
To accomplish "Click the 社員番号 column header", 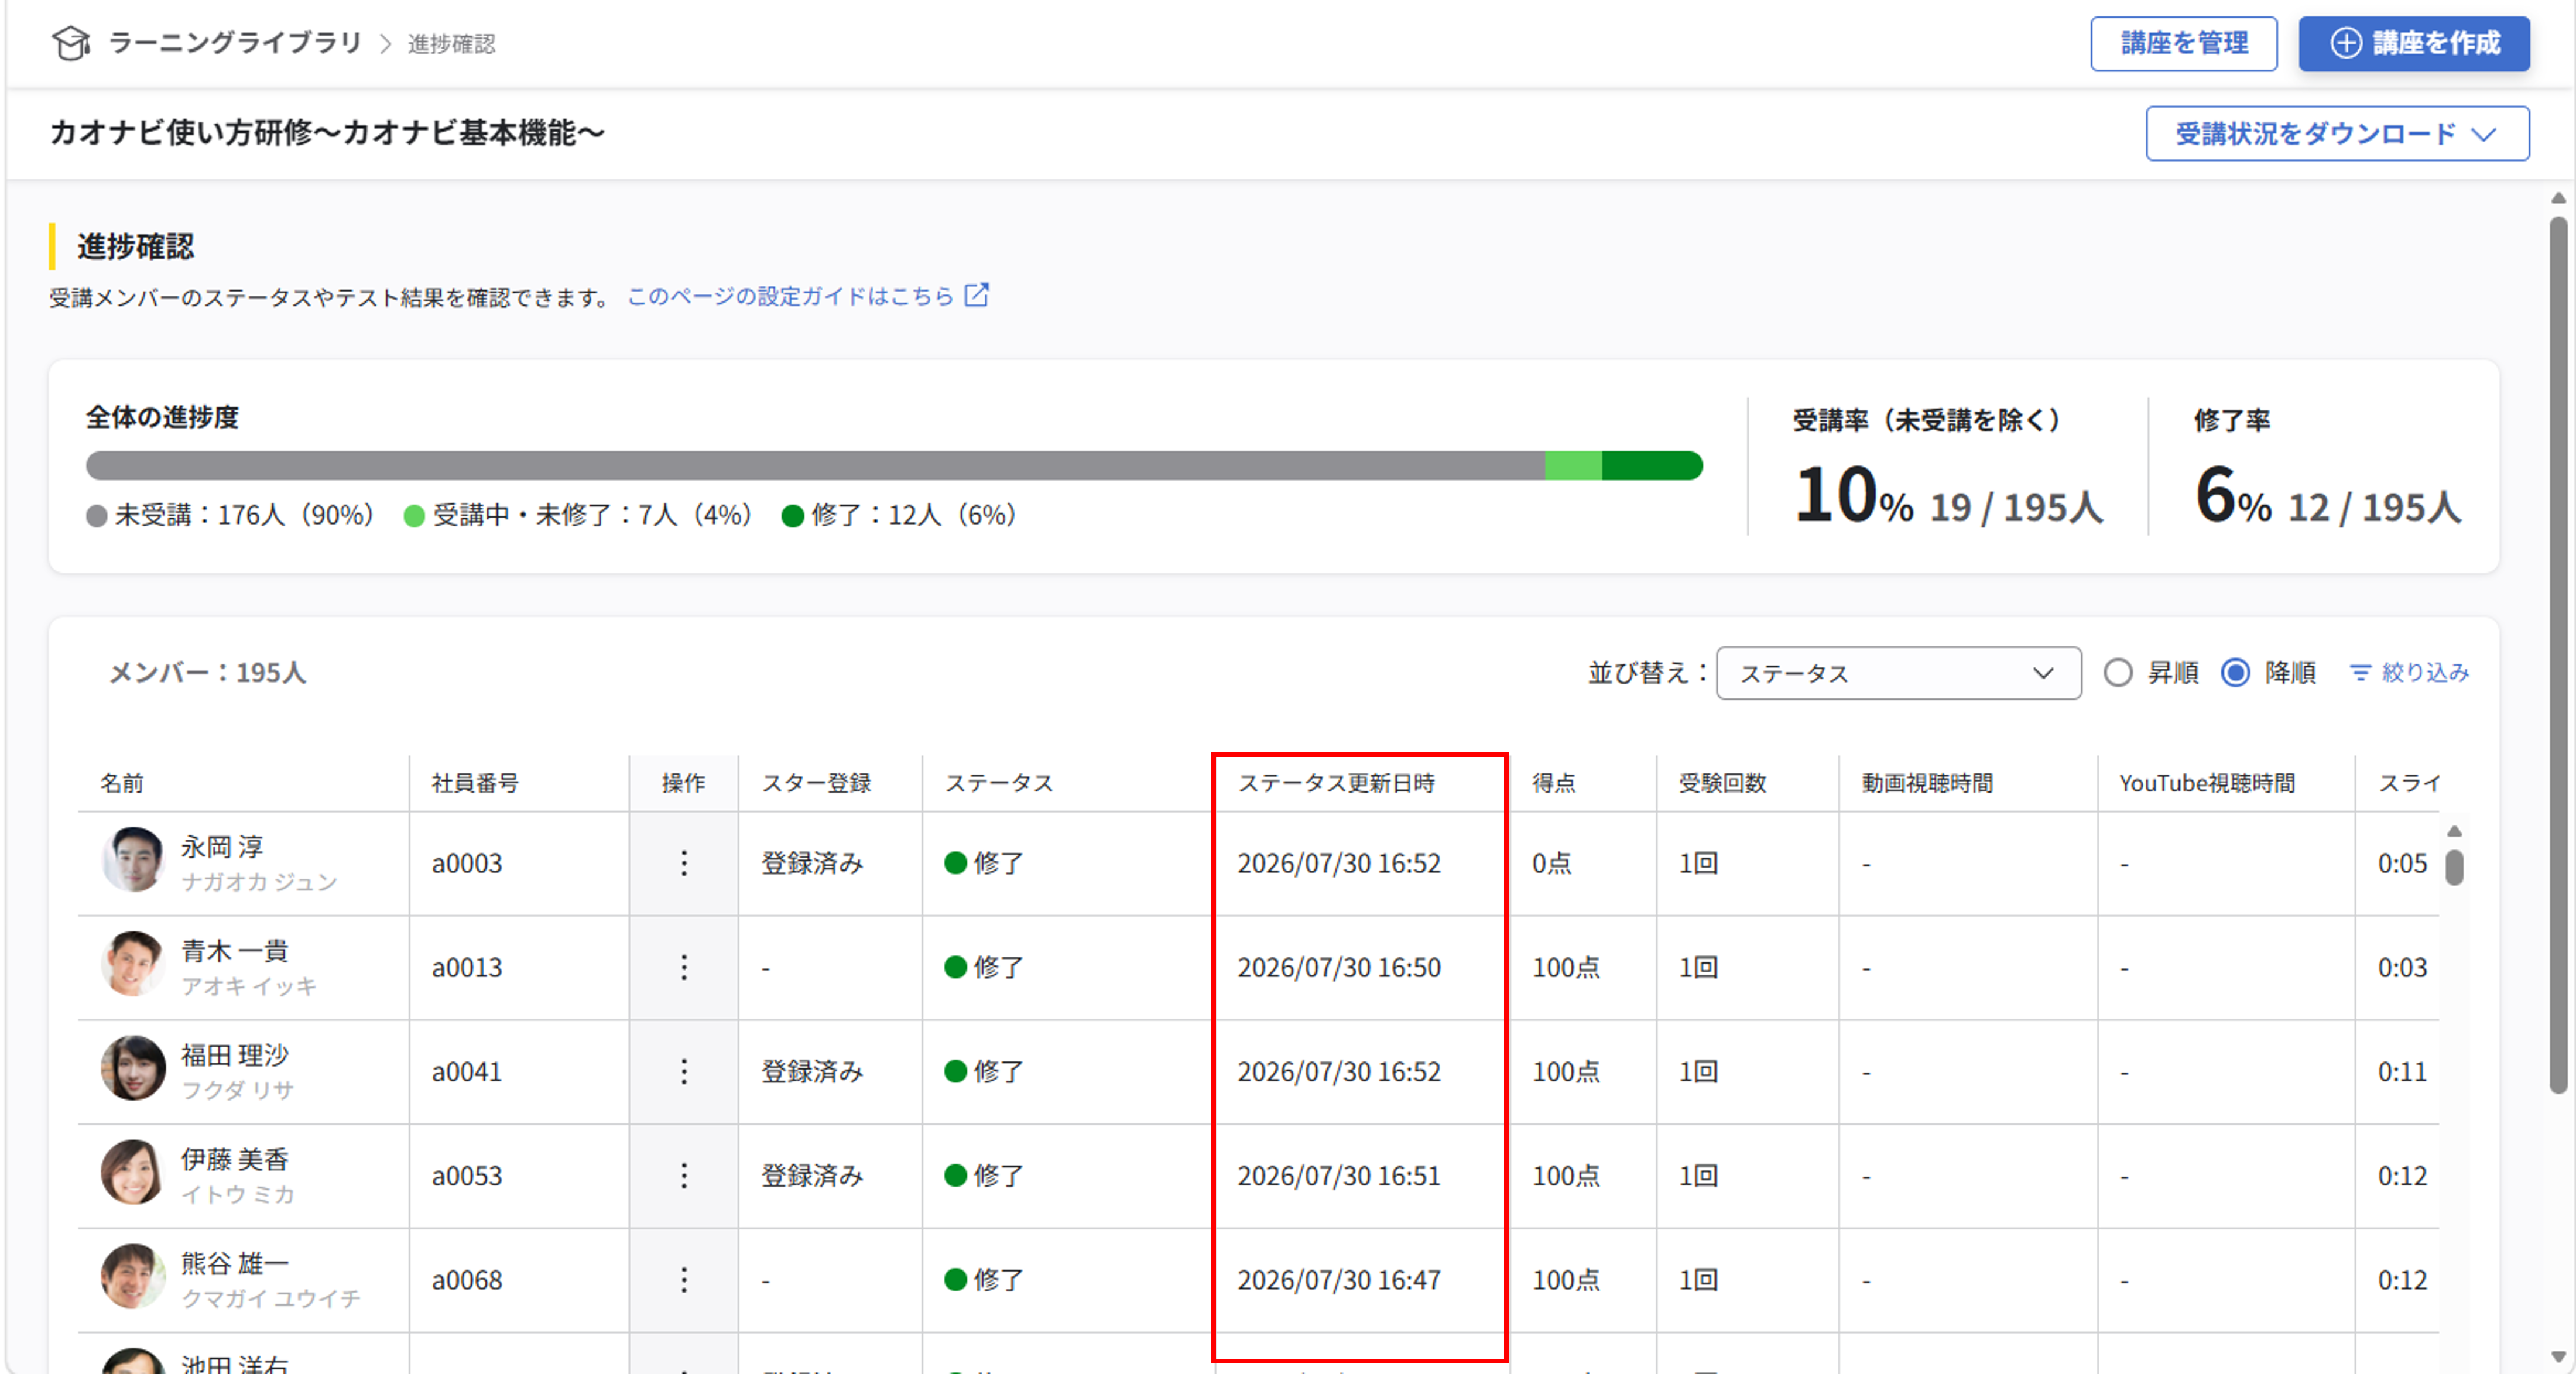I will pyautogui.click(x=475, y=783).
